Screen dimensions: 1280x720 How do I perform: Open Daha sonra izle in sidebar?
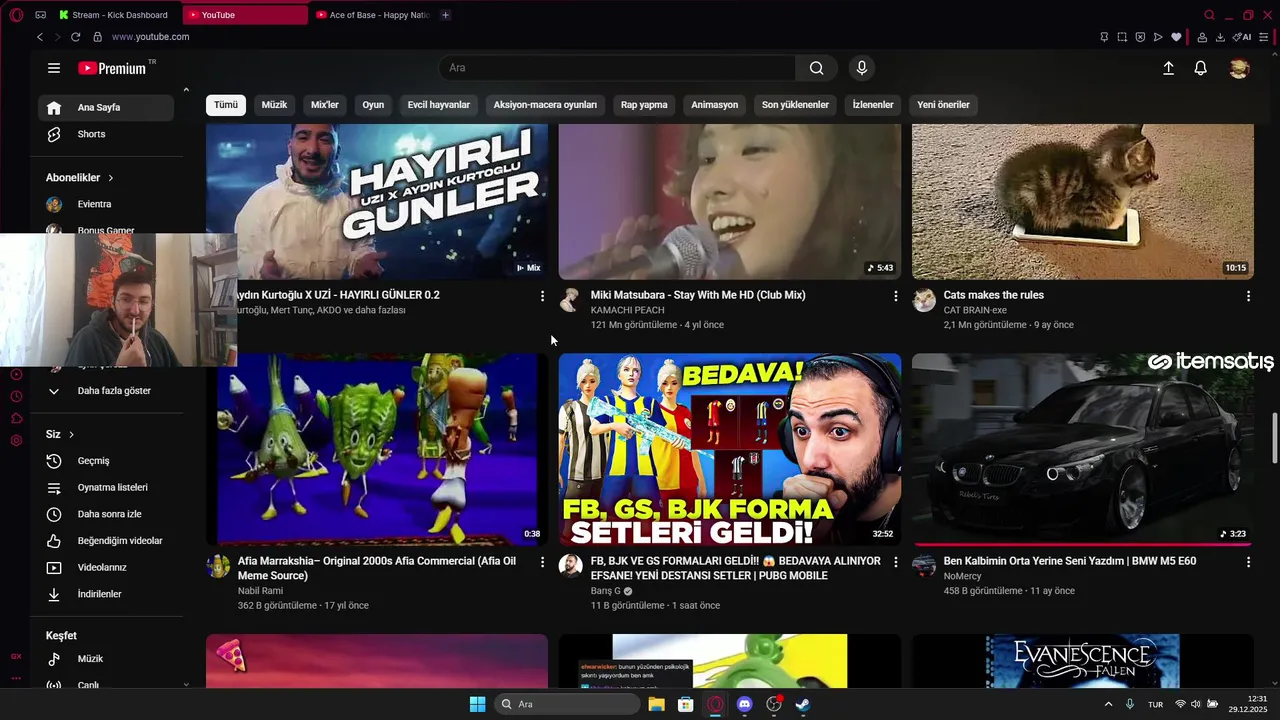106,514
